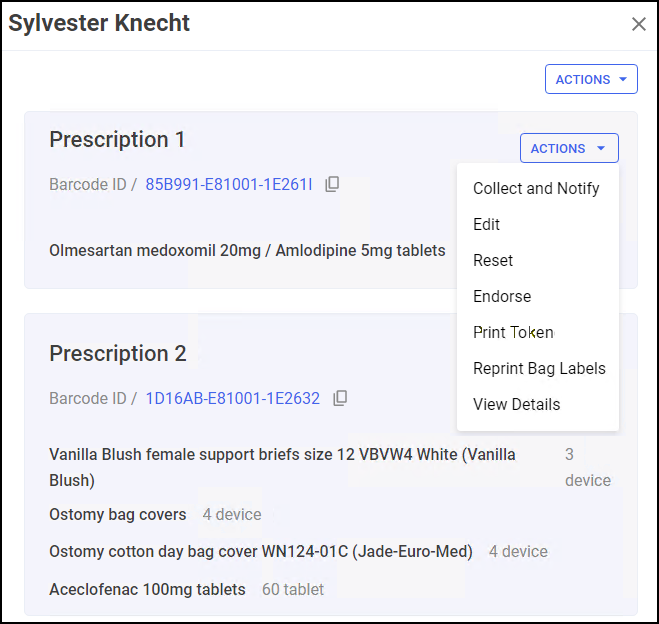Viewport: 659px width, 624px height.
Task: Select the Olmesartan medoxomil / Amlodipine item
Action: [247, 250]
